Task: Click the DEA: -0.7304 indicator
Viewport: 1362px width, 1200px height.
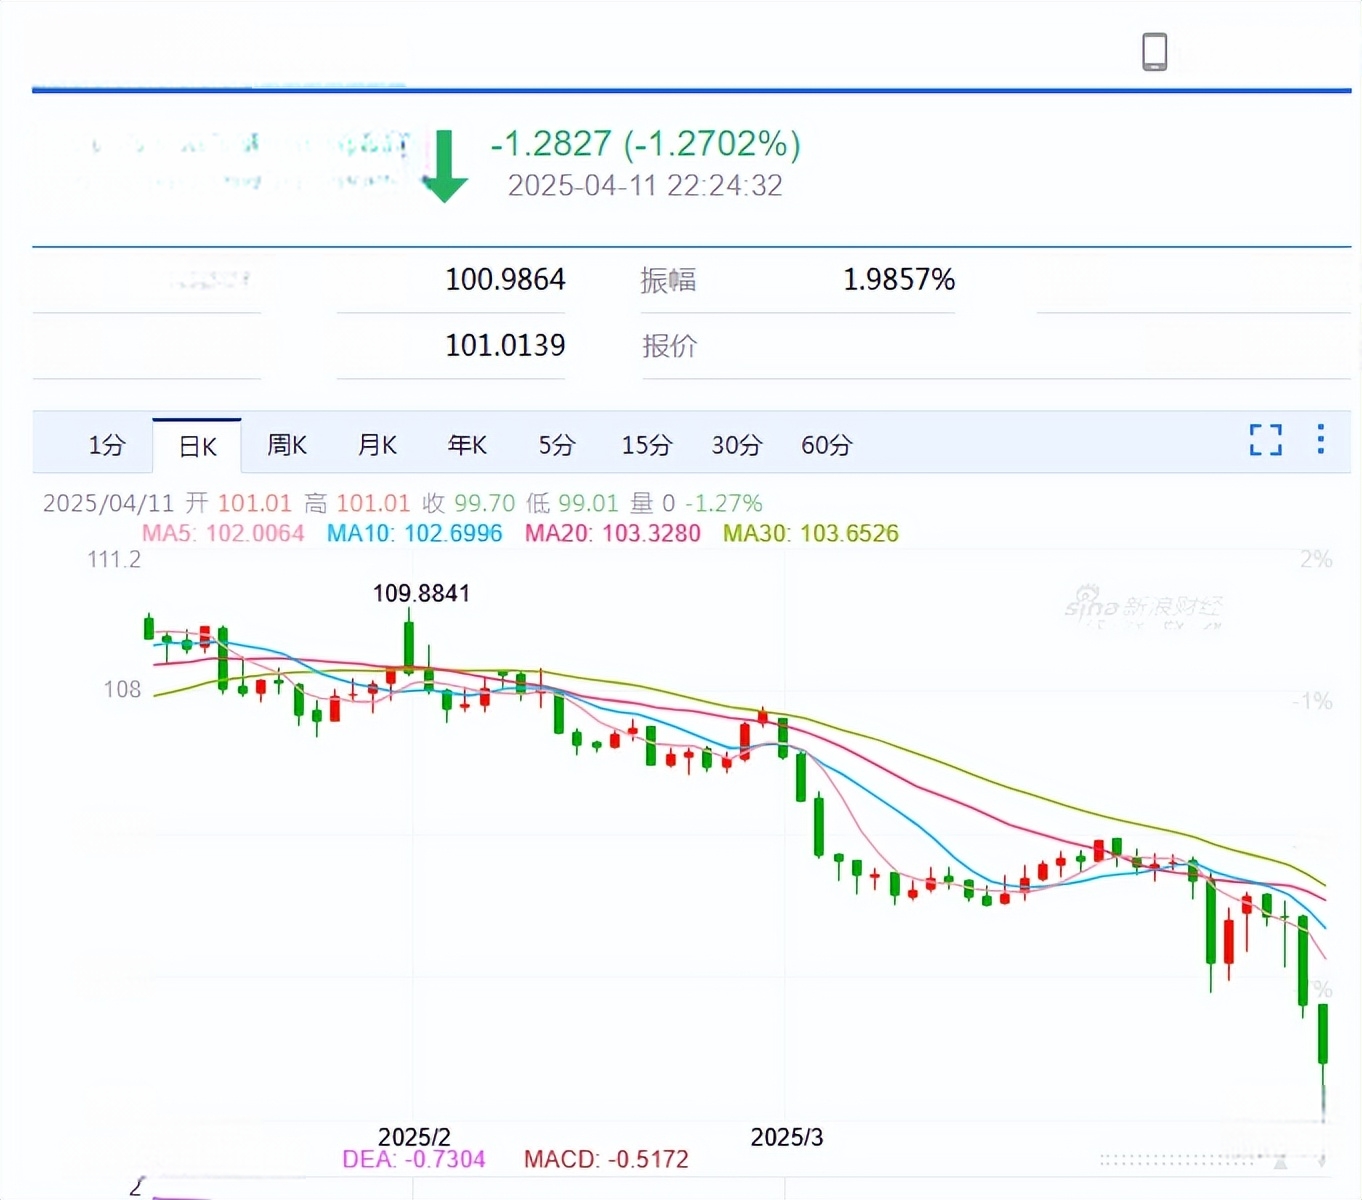Action: pos(413,1159)
